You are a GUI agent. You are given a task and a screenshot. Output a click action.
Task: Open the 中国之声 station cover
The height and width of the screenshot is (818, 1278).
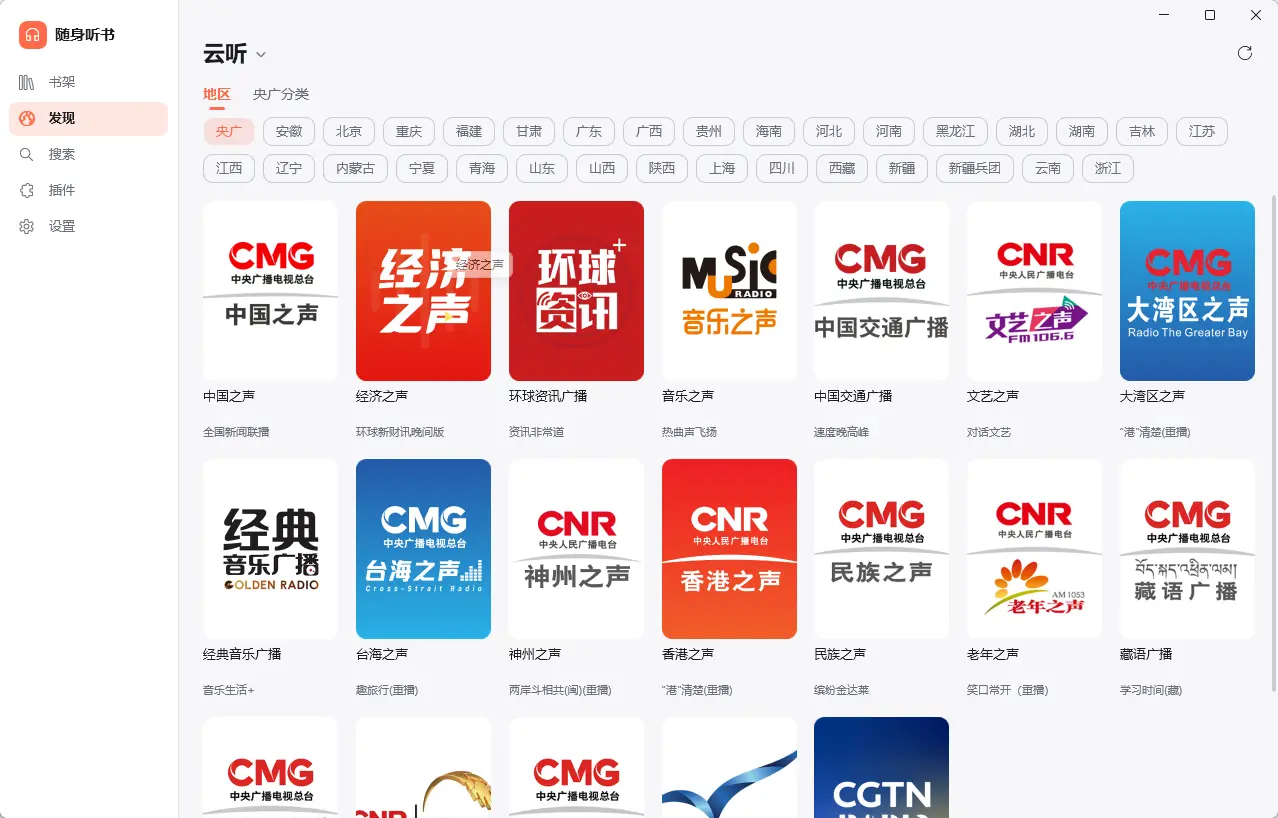[270, 291]
